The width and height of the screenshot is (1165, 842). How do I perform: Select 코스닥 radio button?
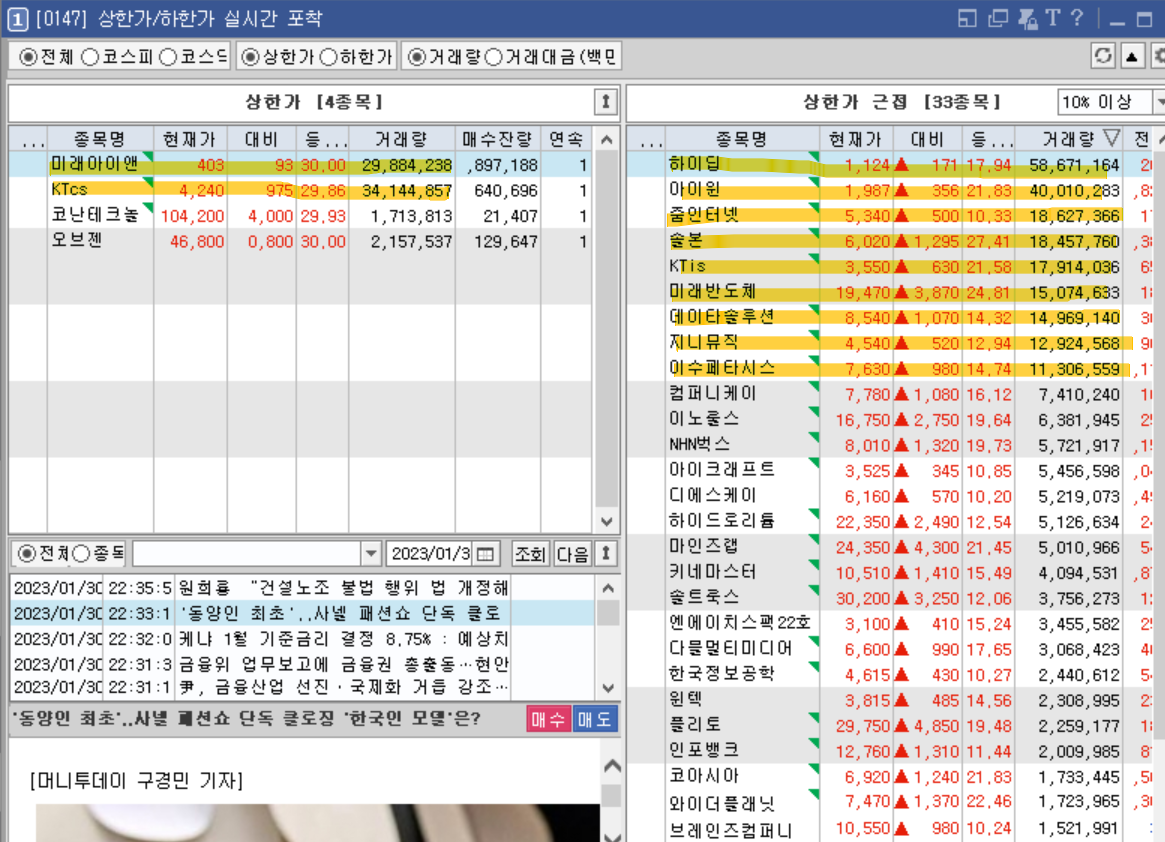(168, 56)
